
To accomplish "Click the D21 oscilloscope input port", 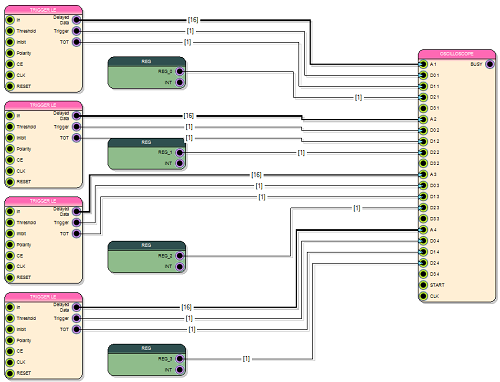I will coord(423,97).
